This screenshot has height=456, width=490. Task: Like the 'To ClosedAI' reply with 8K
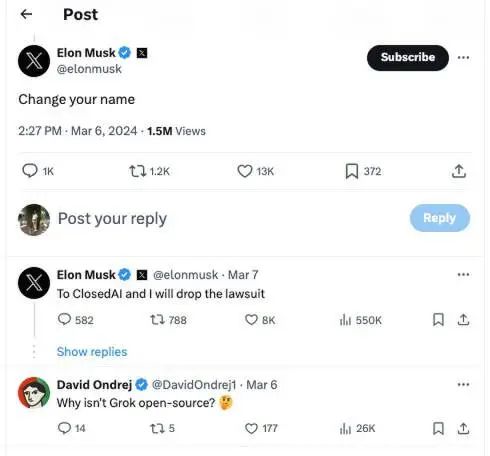(251, 320)
